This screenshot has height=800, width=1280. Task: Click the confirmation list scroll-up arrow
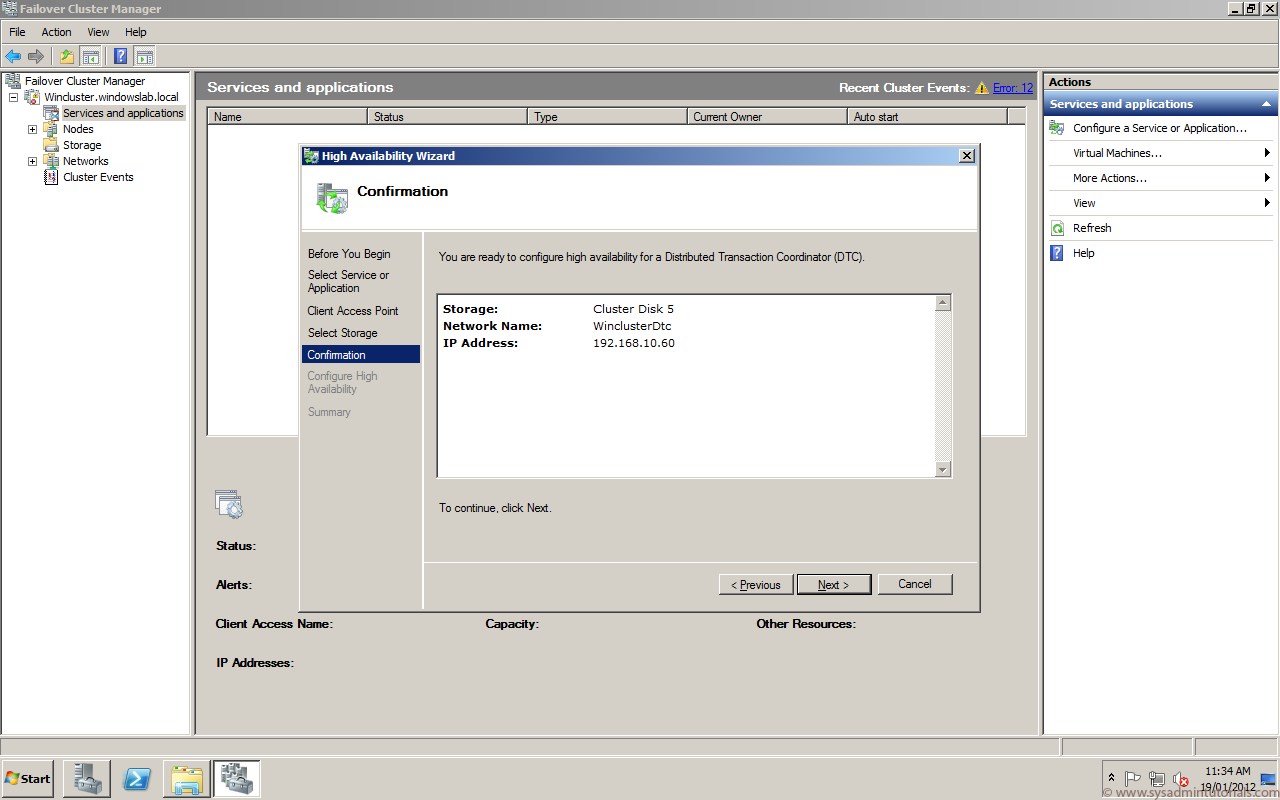point(942,303)
